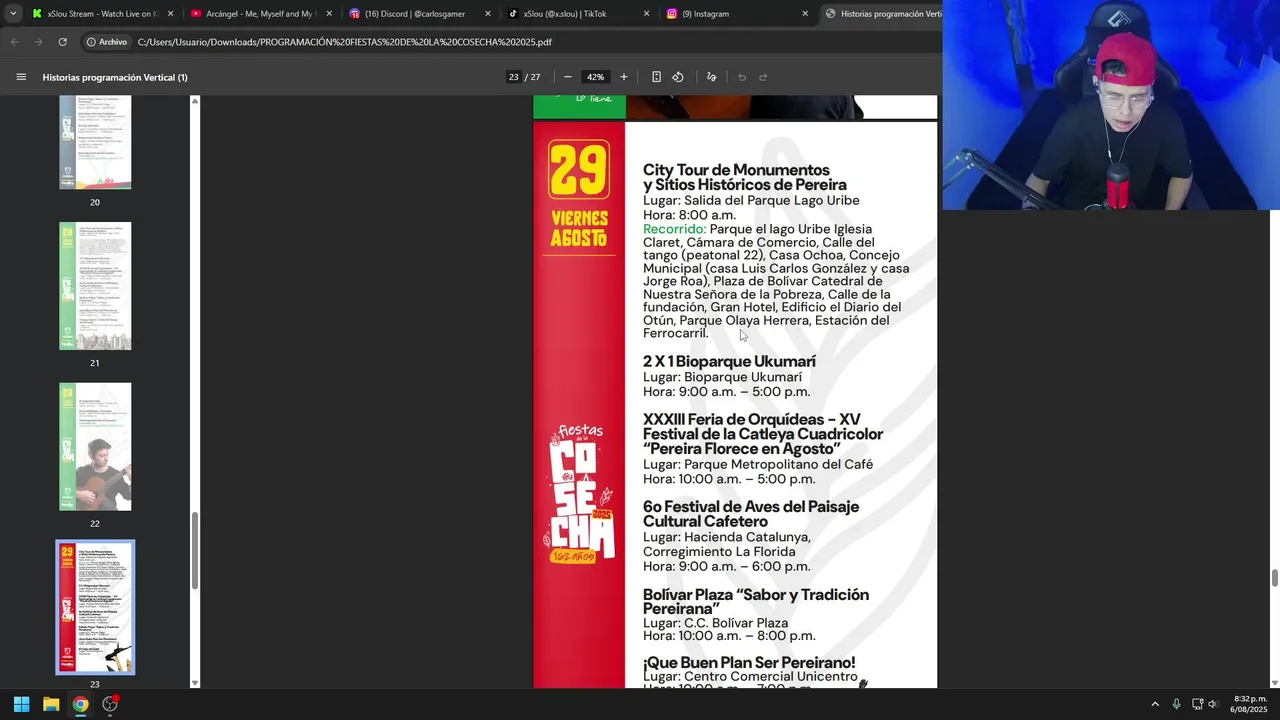Click the fit to page icon
Screen dimensions: 1280x720
pyautogui.click(x=656, y=77)
